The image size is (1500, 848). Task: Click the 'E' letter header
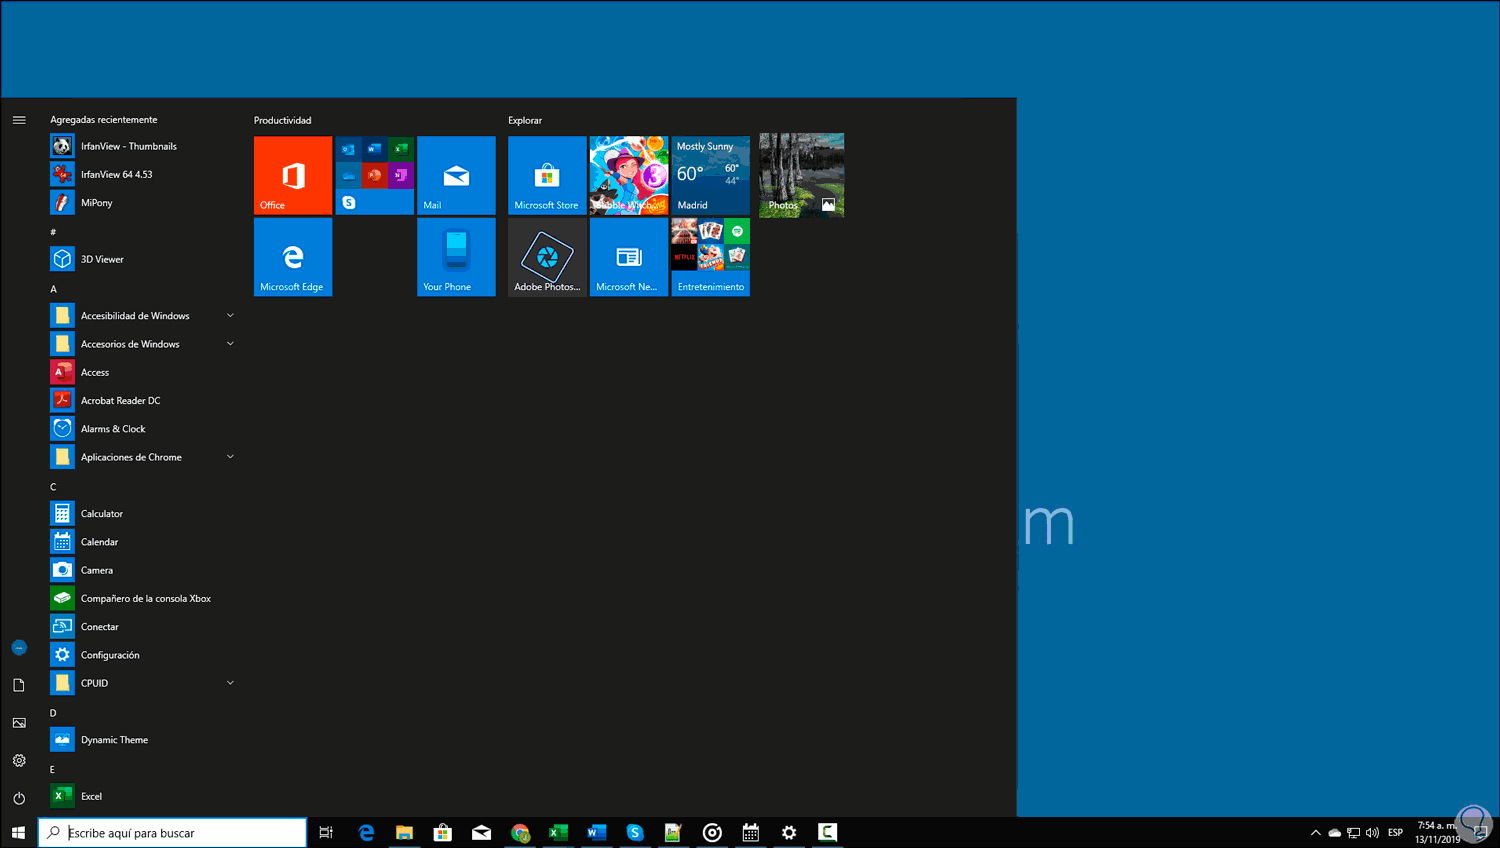click(x=54, y=770)
